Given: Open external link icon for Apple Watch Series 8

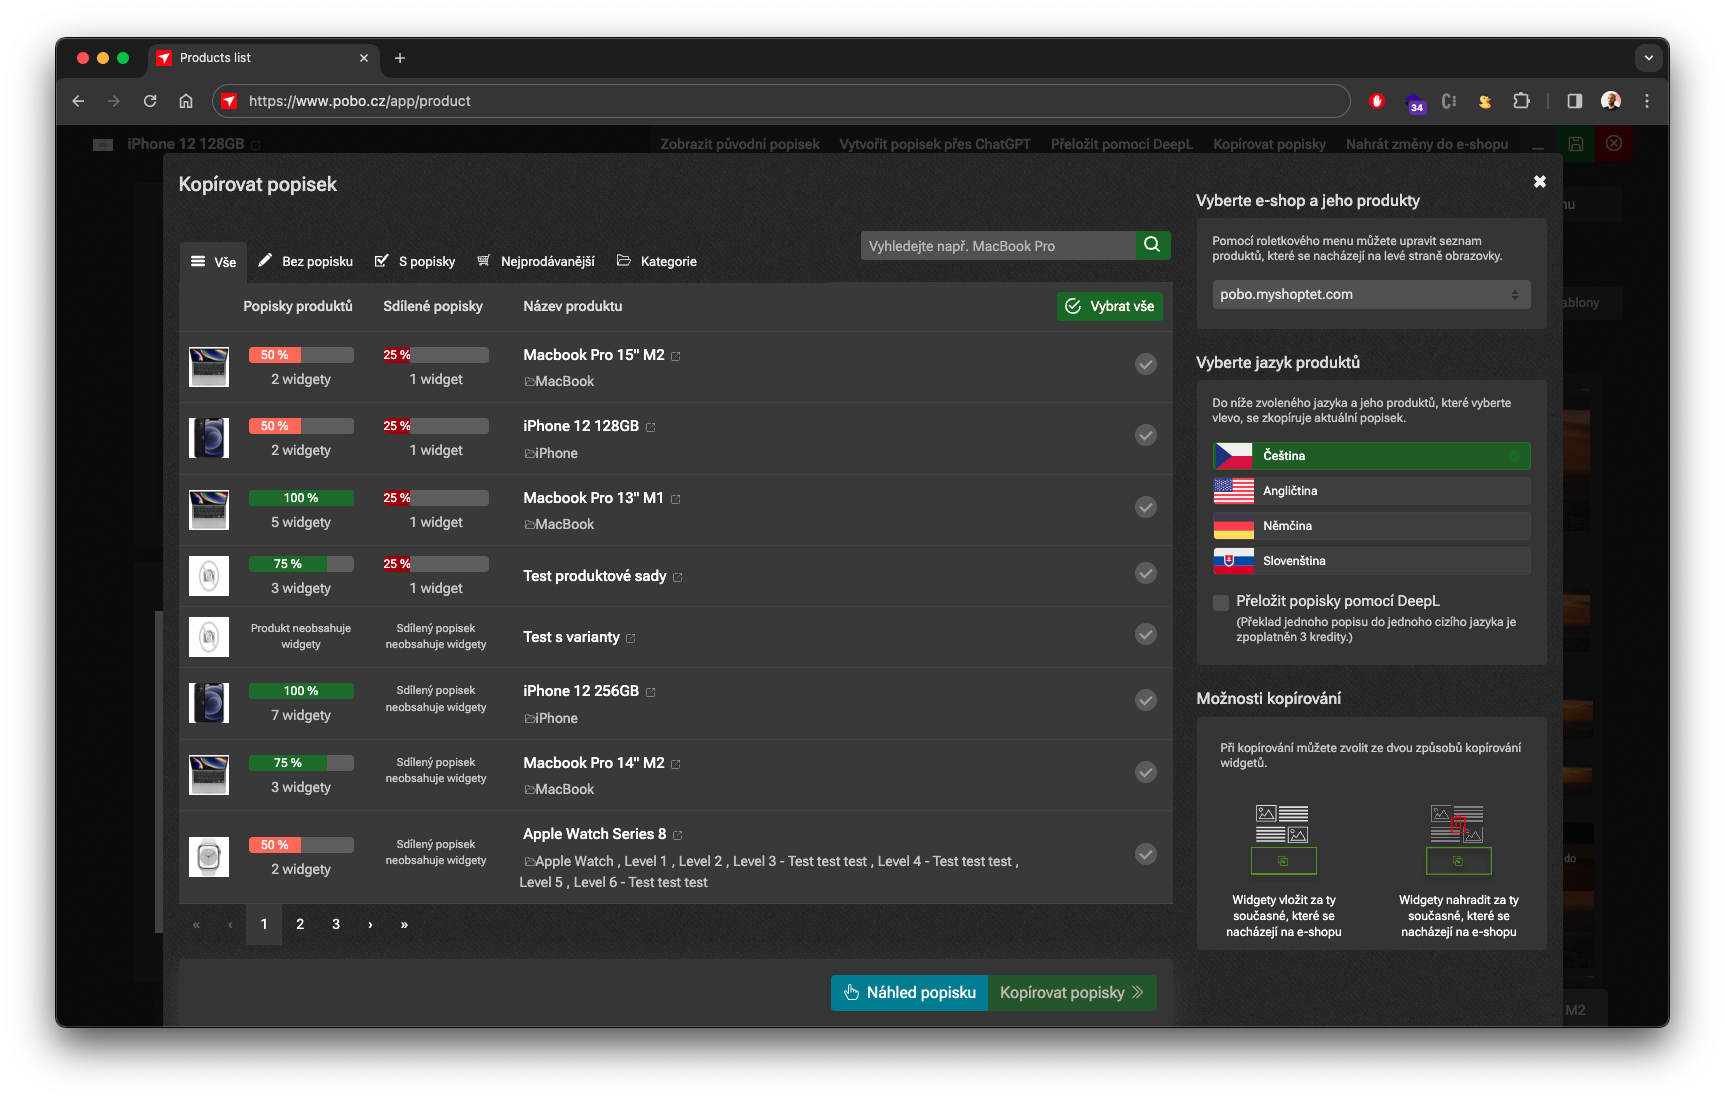Looking at the screenshot, I should pos(678,835).
